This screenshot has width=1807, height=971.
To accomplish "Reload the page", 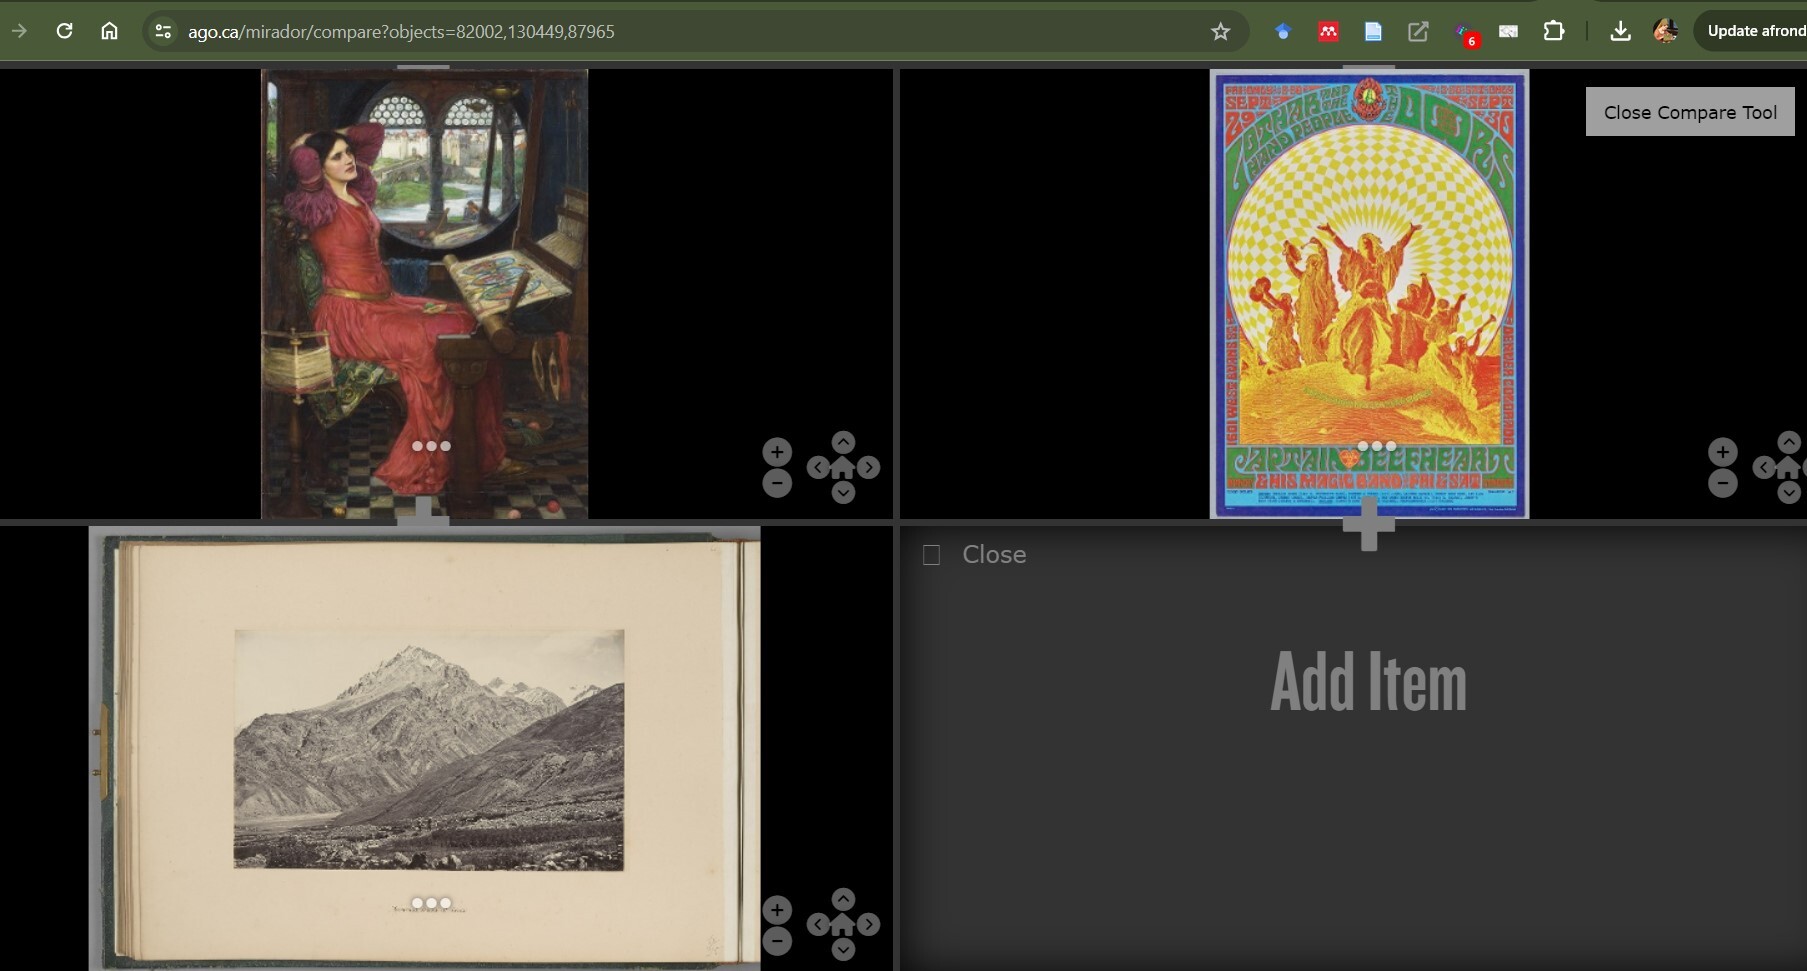I will coord(64,31).
